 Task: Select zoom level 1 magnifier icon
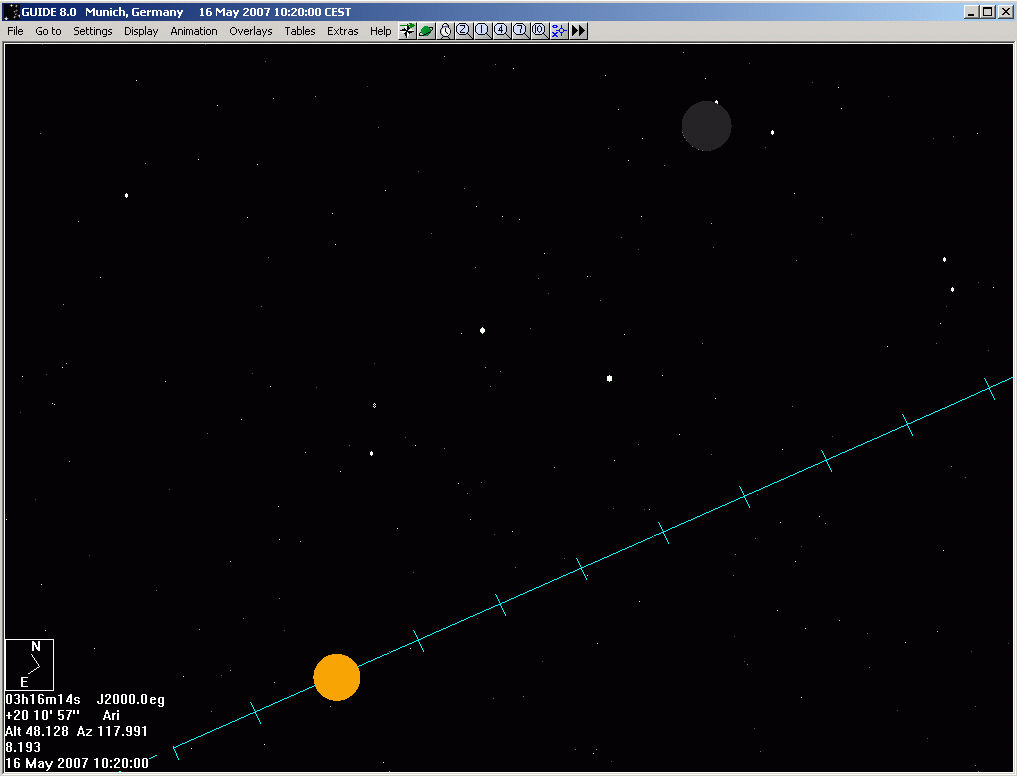pyautogui.click(x=482, y=31)
